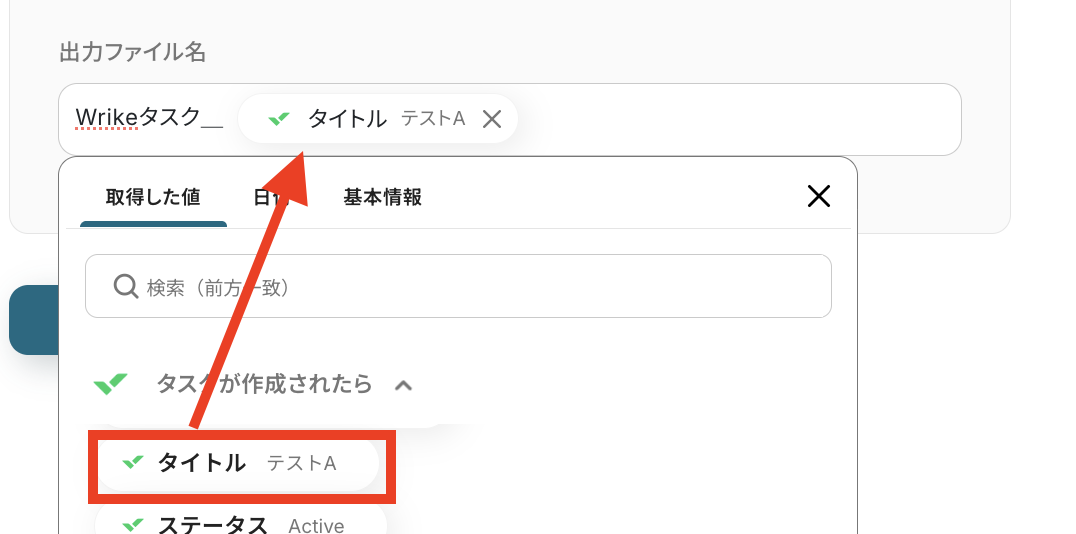Click the 出力ファイル名 field label

coord(132,52)
